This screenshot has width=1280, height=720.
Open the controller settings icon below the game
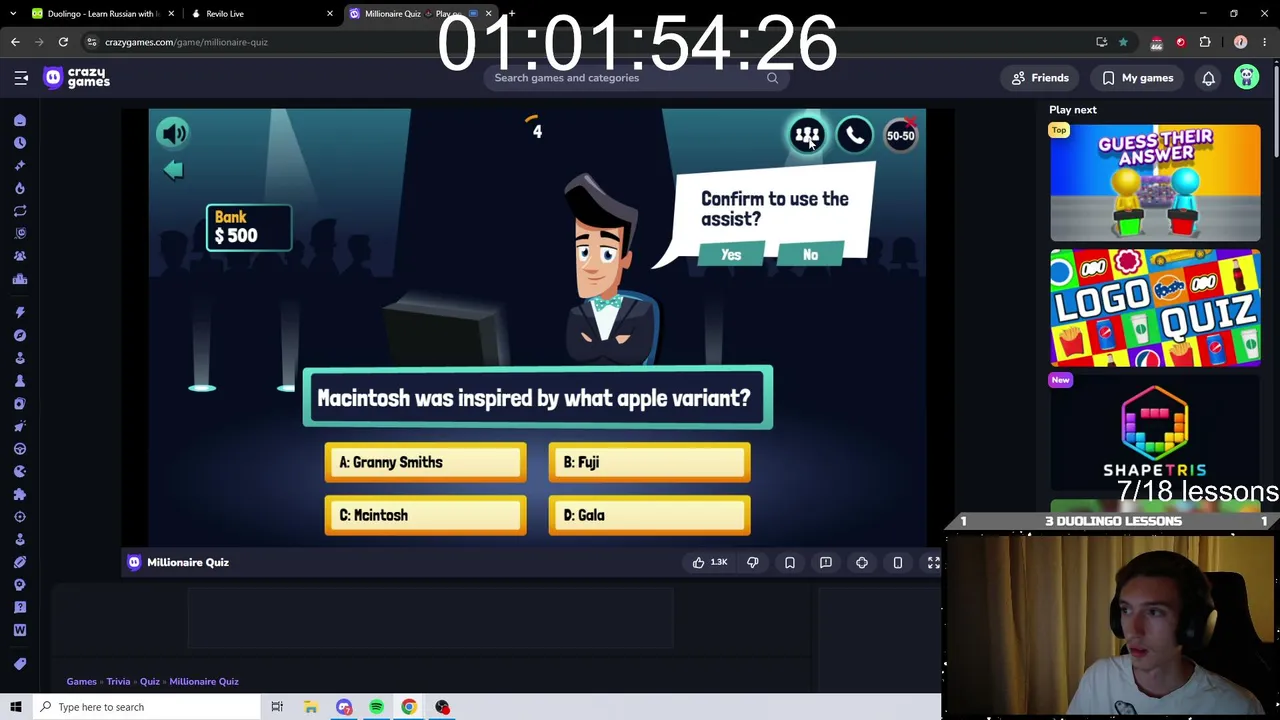click(862, 562)
